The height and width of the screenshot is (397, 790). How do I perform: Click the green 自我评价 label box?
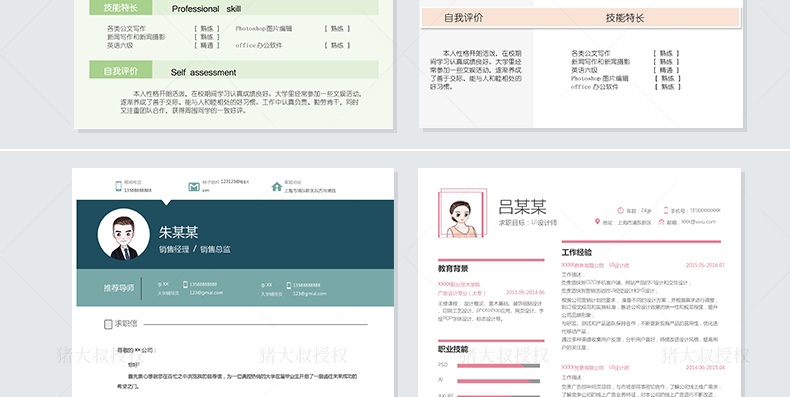(121, 71)
